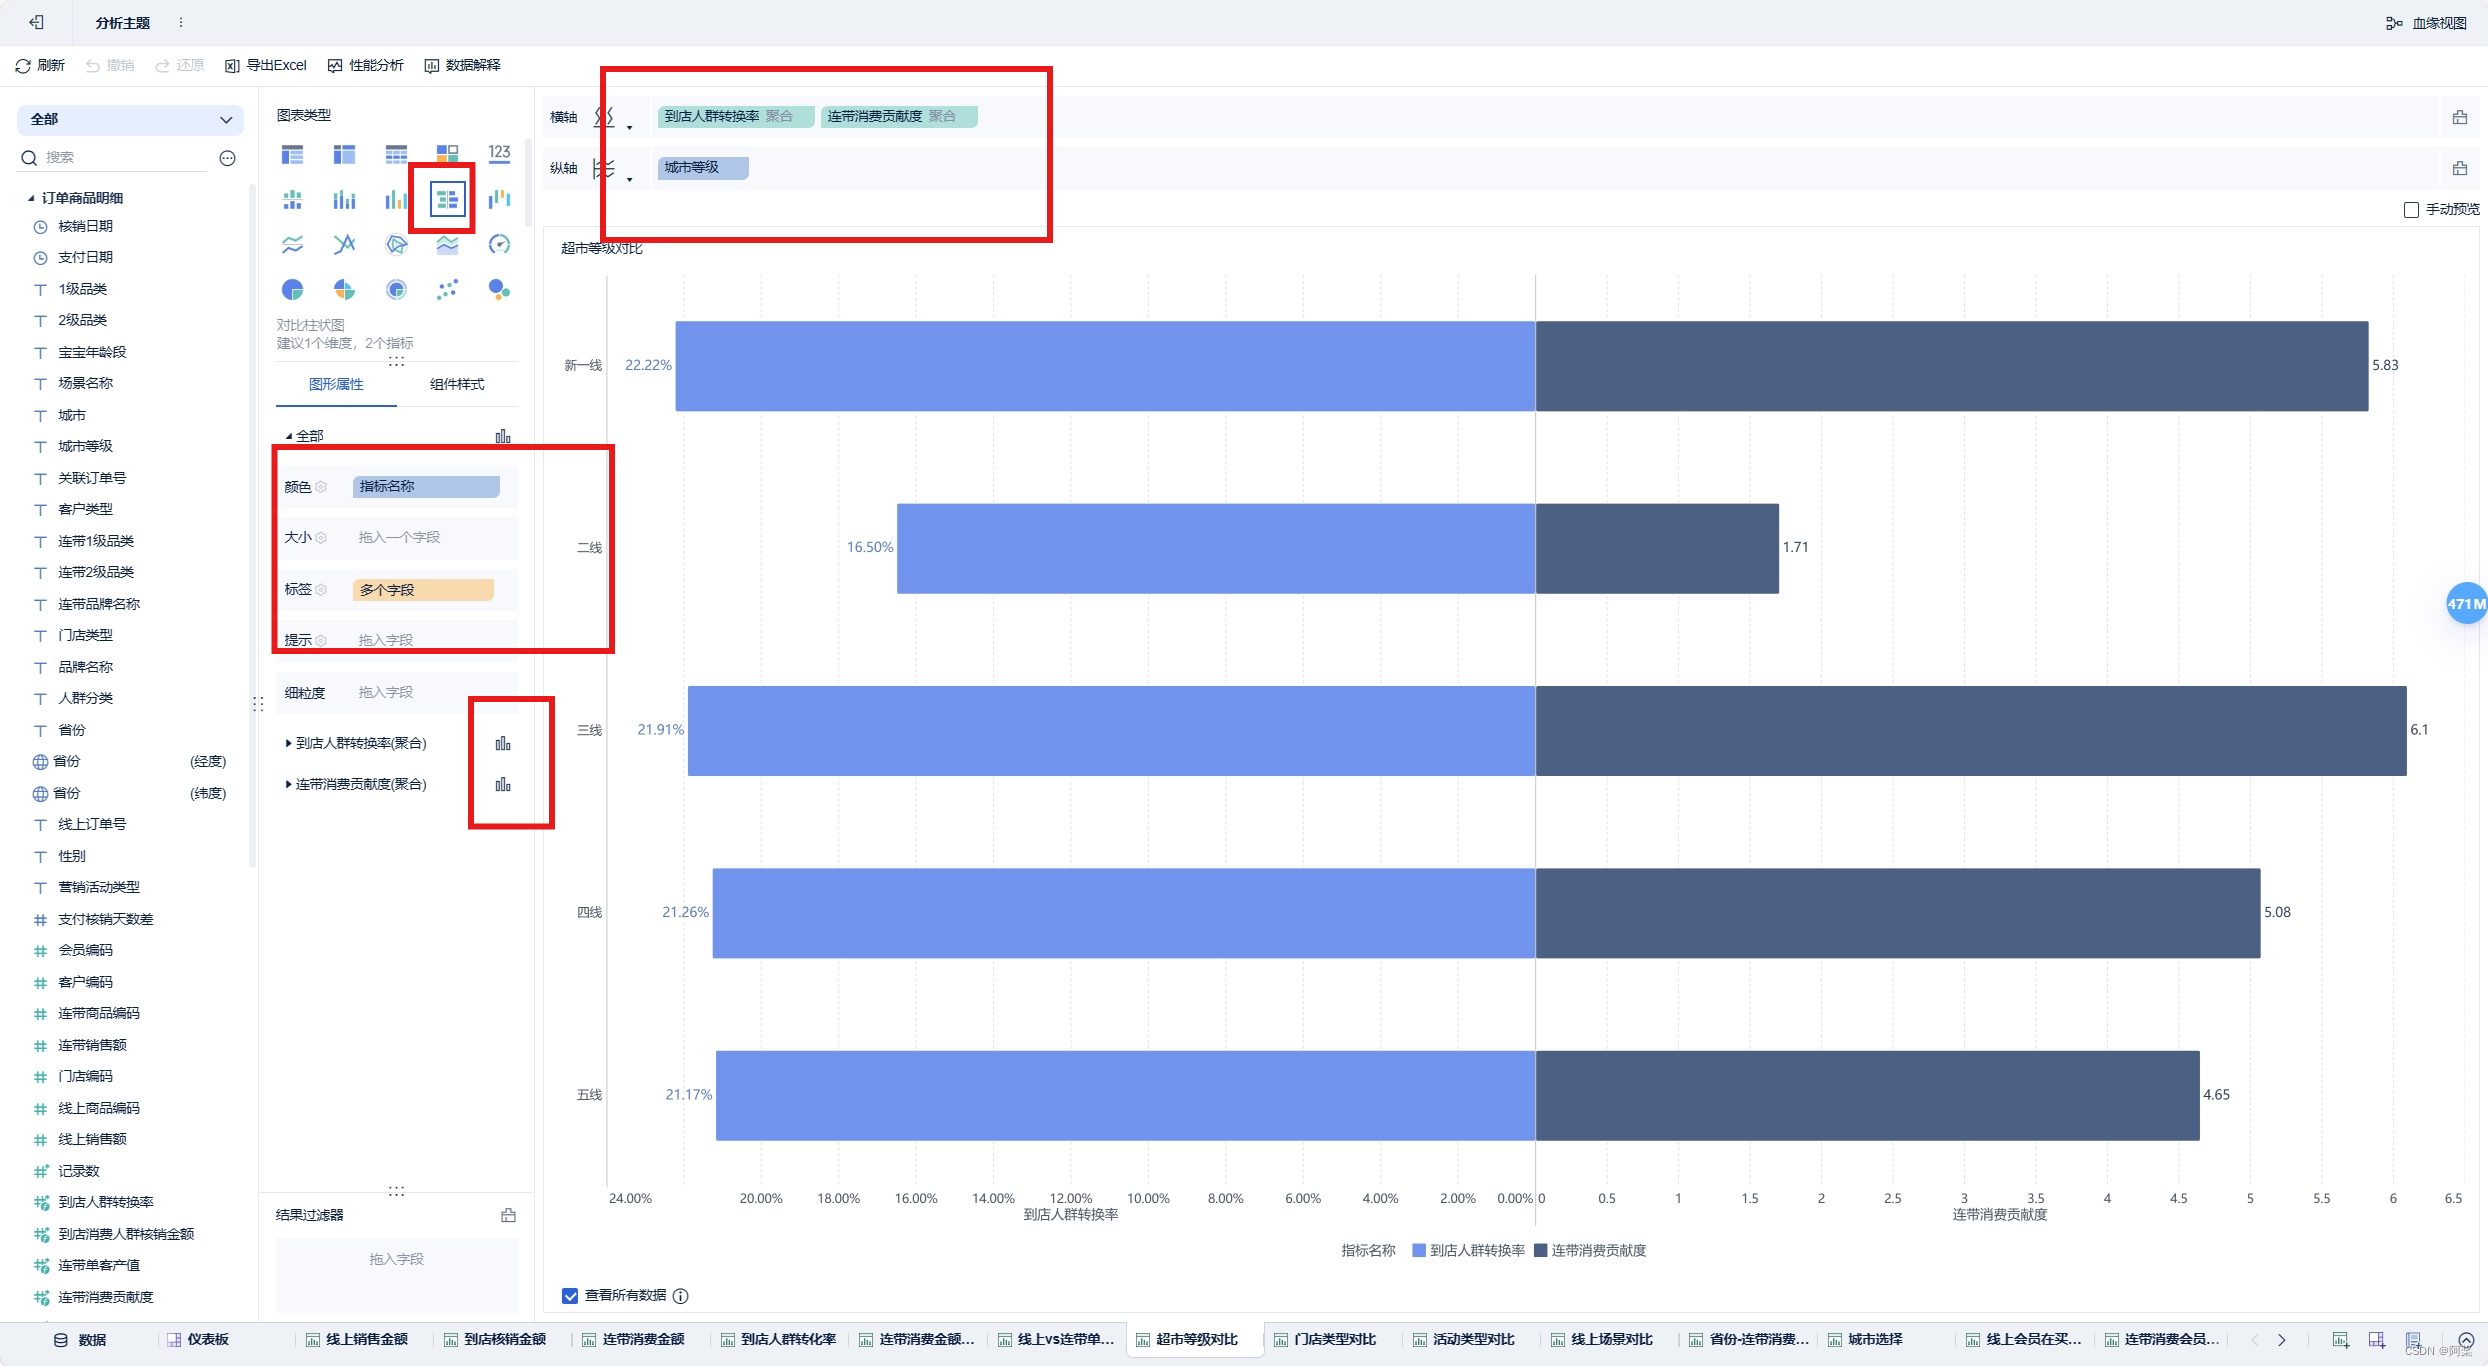Screen dimensions: 2488x1366
Task: Select the detail table chart type
Action: coord(396,154)
